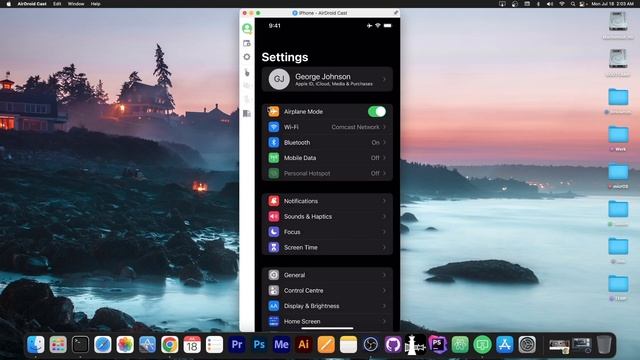The width and height of the screenshot is (640, 360).
Task: Open the Bluetooth row chevron
Action: [x=384, y=142]
